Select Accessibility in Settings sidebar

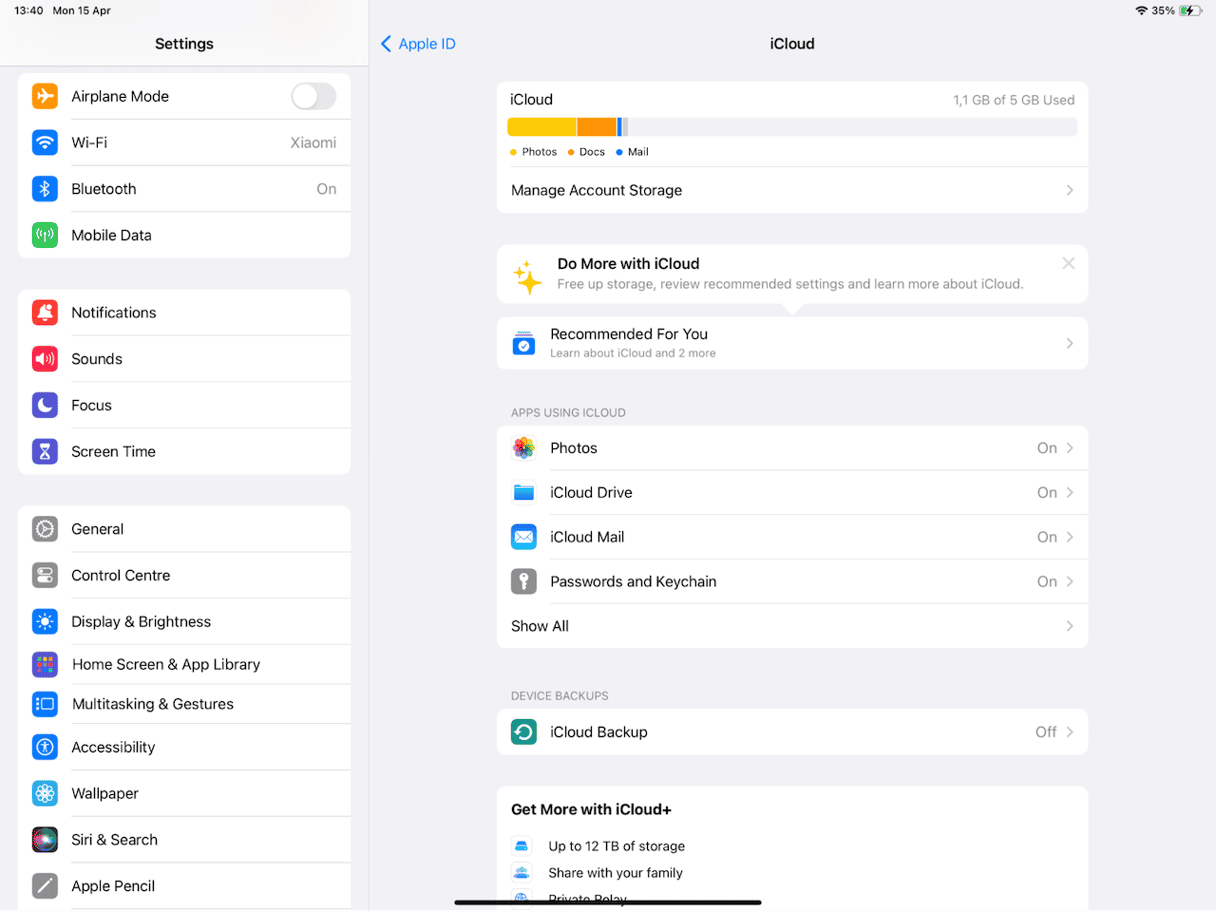[x=184, y=747]
